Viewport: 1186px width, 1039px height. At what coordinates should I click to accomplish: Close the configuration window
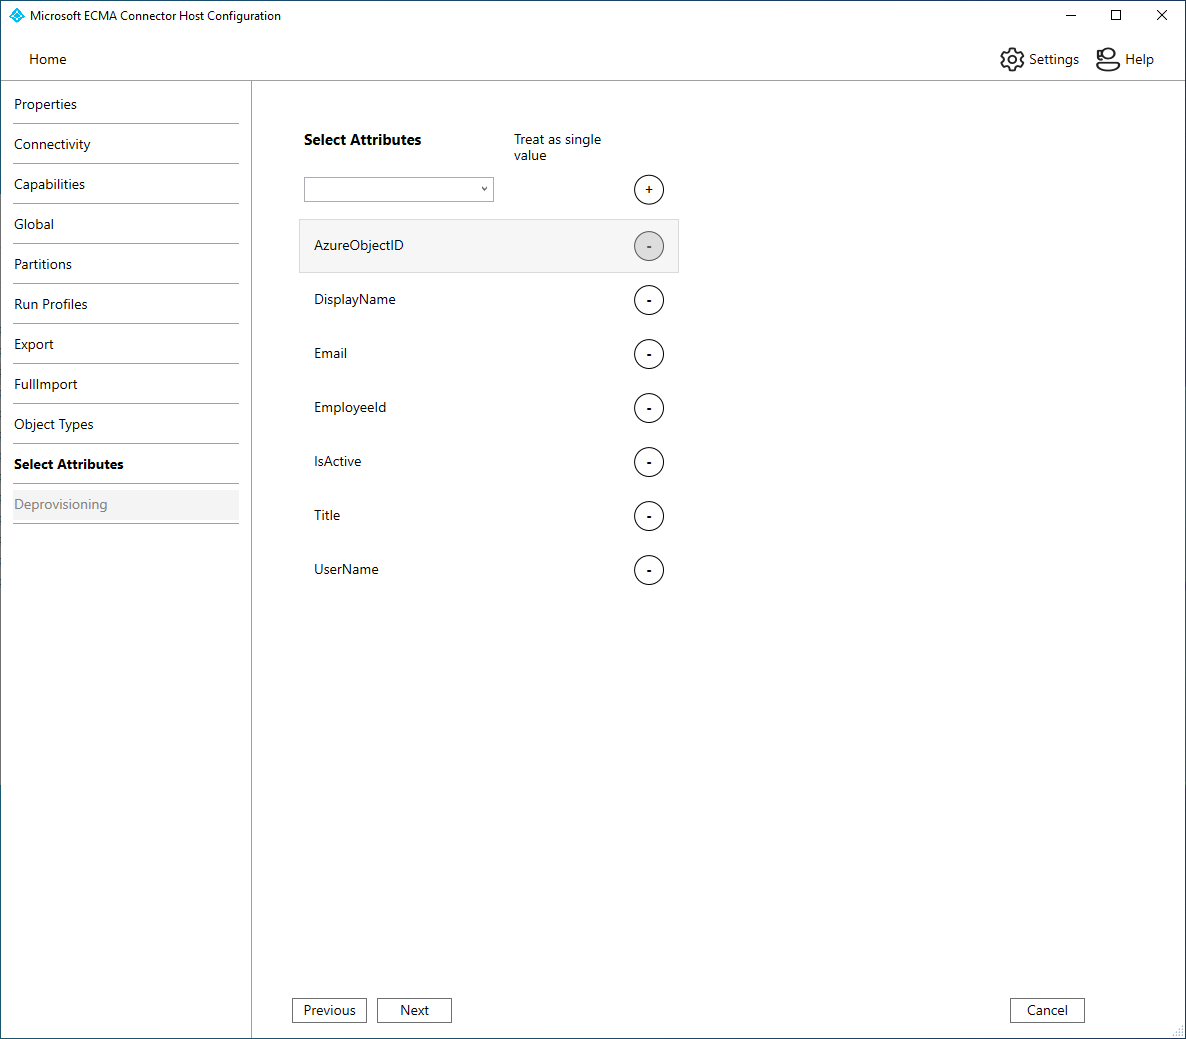[1162, 15]
